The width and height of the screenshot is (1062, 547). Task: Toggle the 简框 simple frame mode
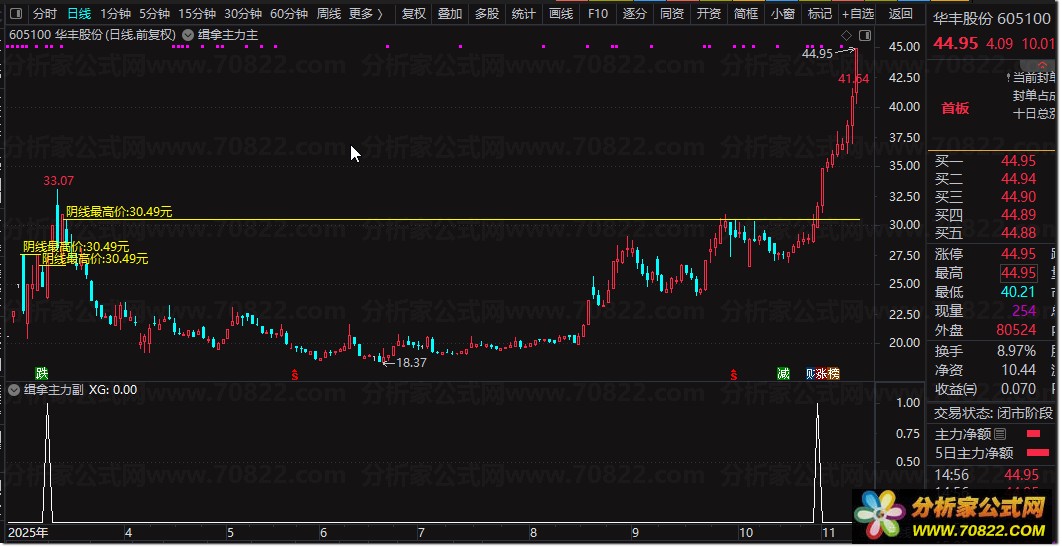point(746,14)
